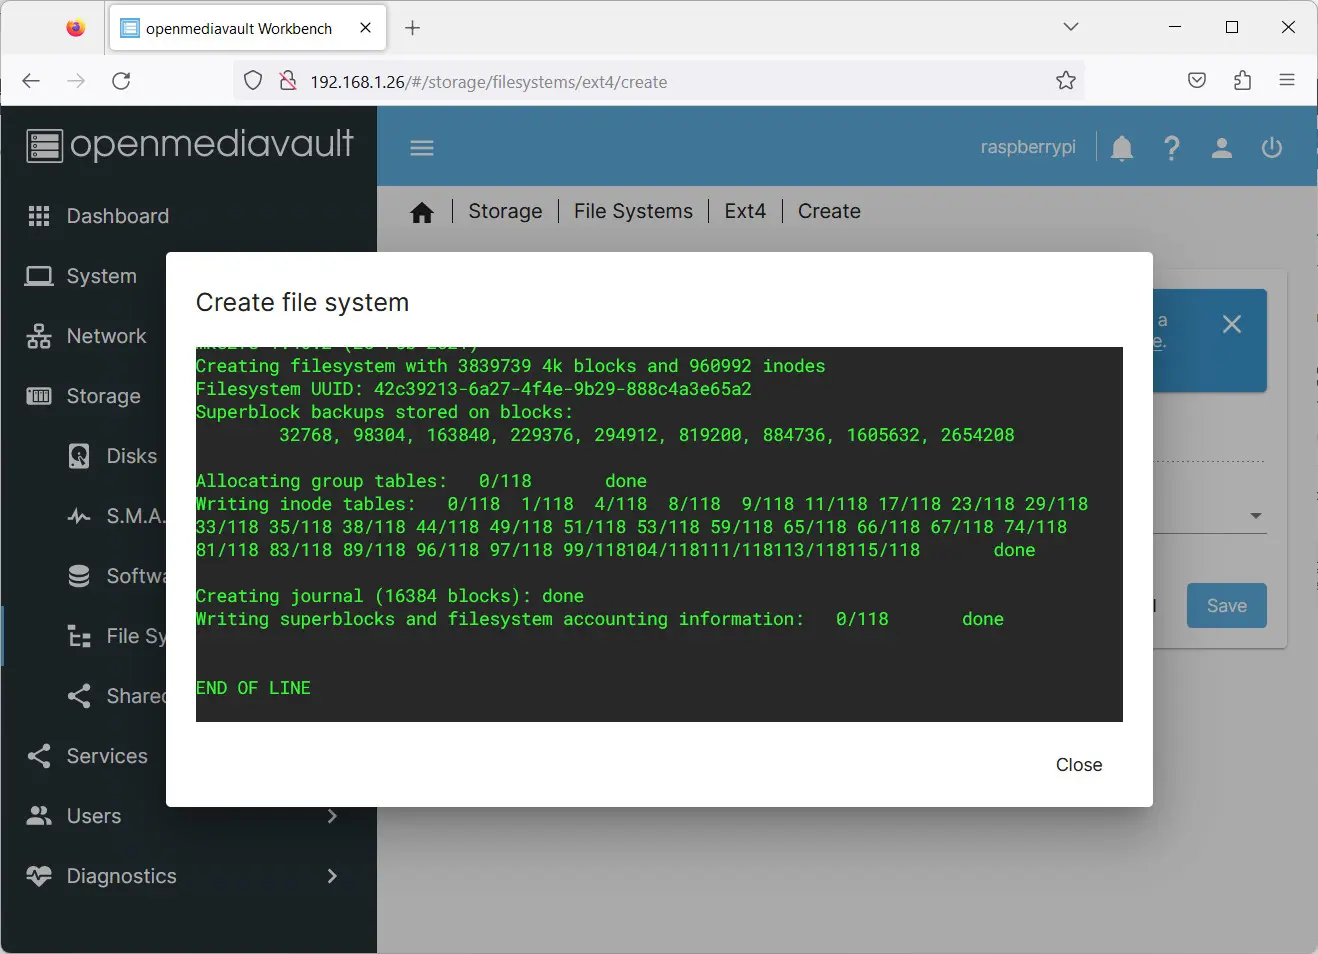Image resolution: width=1318 pixels, height=954 pixels.
Task: Toggle the hamburger navigation menu
Action: tap(422, 148)
